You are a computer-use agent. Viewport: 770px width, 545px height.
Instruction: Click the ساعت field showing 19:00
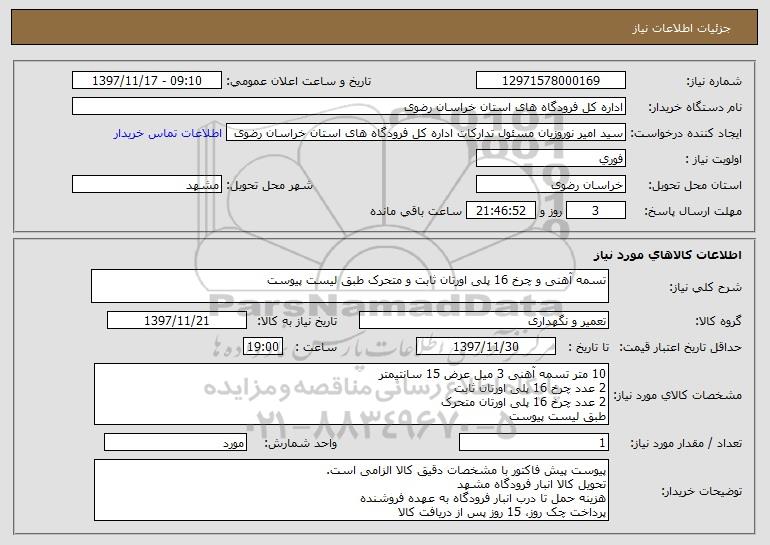pos(263,347)
